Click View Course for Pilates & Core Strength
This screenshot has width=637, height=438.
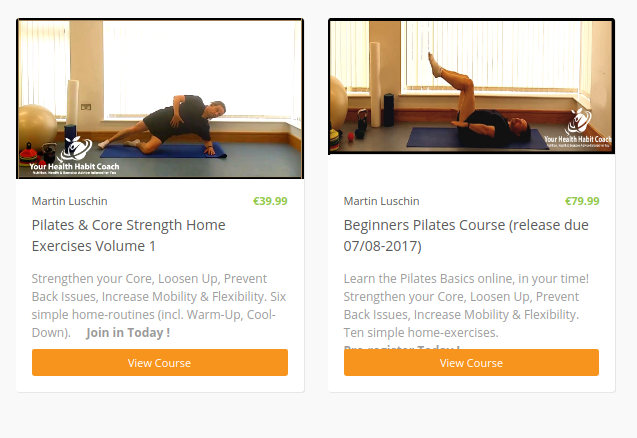point(160,362)
